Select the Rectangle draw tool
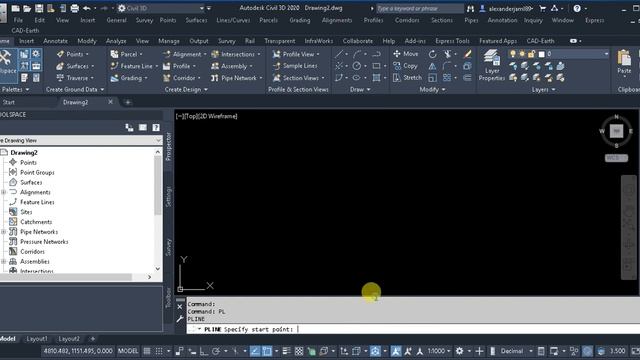Viewport: 640px width, 360px height. pyautogui.click(x=376, y=66)
